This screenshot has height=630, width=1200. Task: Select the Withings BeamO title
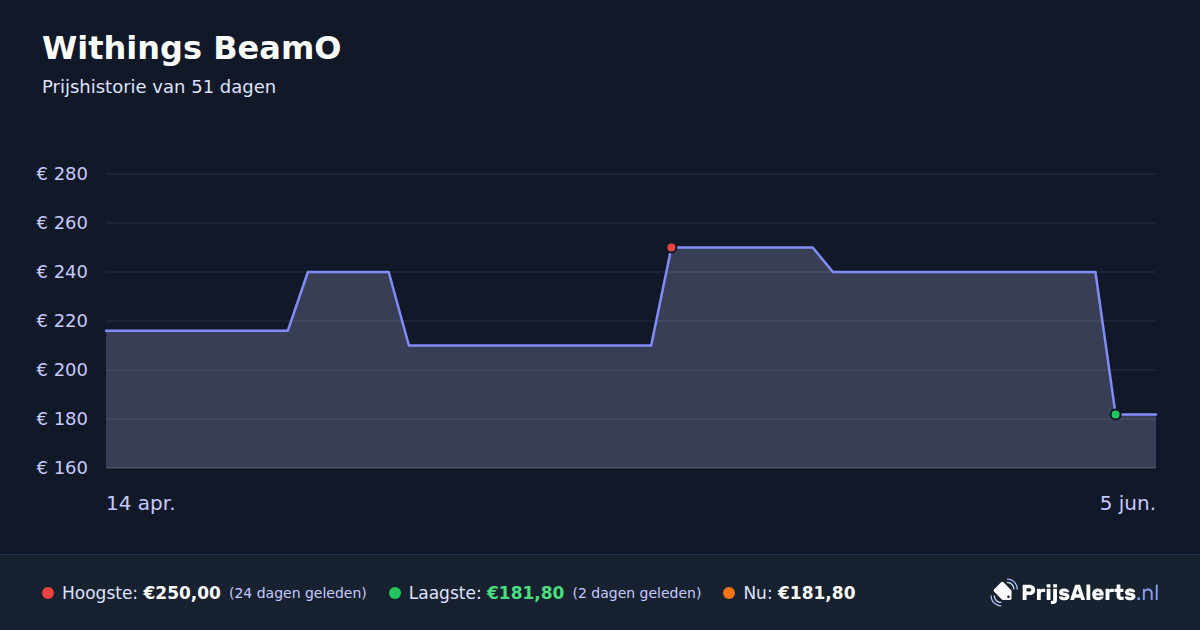tap(192, 48)
